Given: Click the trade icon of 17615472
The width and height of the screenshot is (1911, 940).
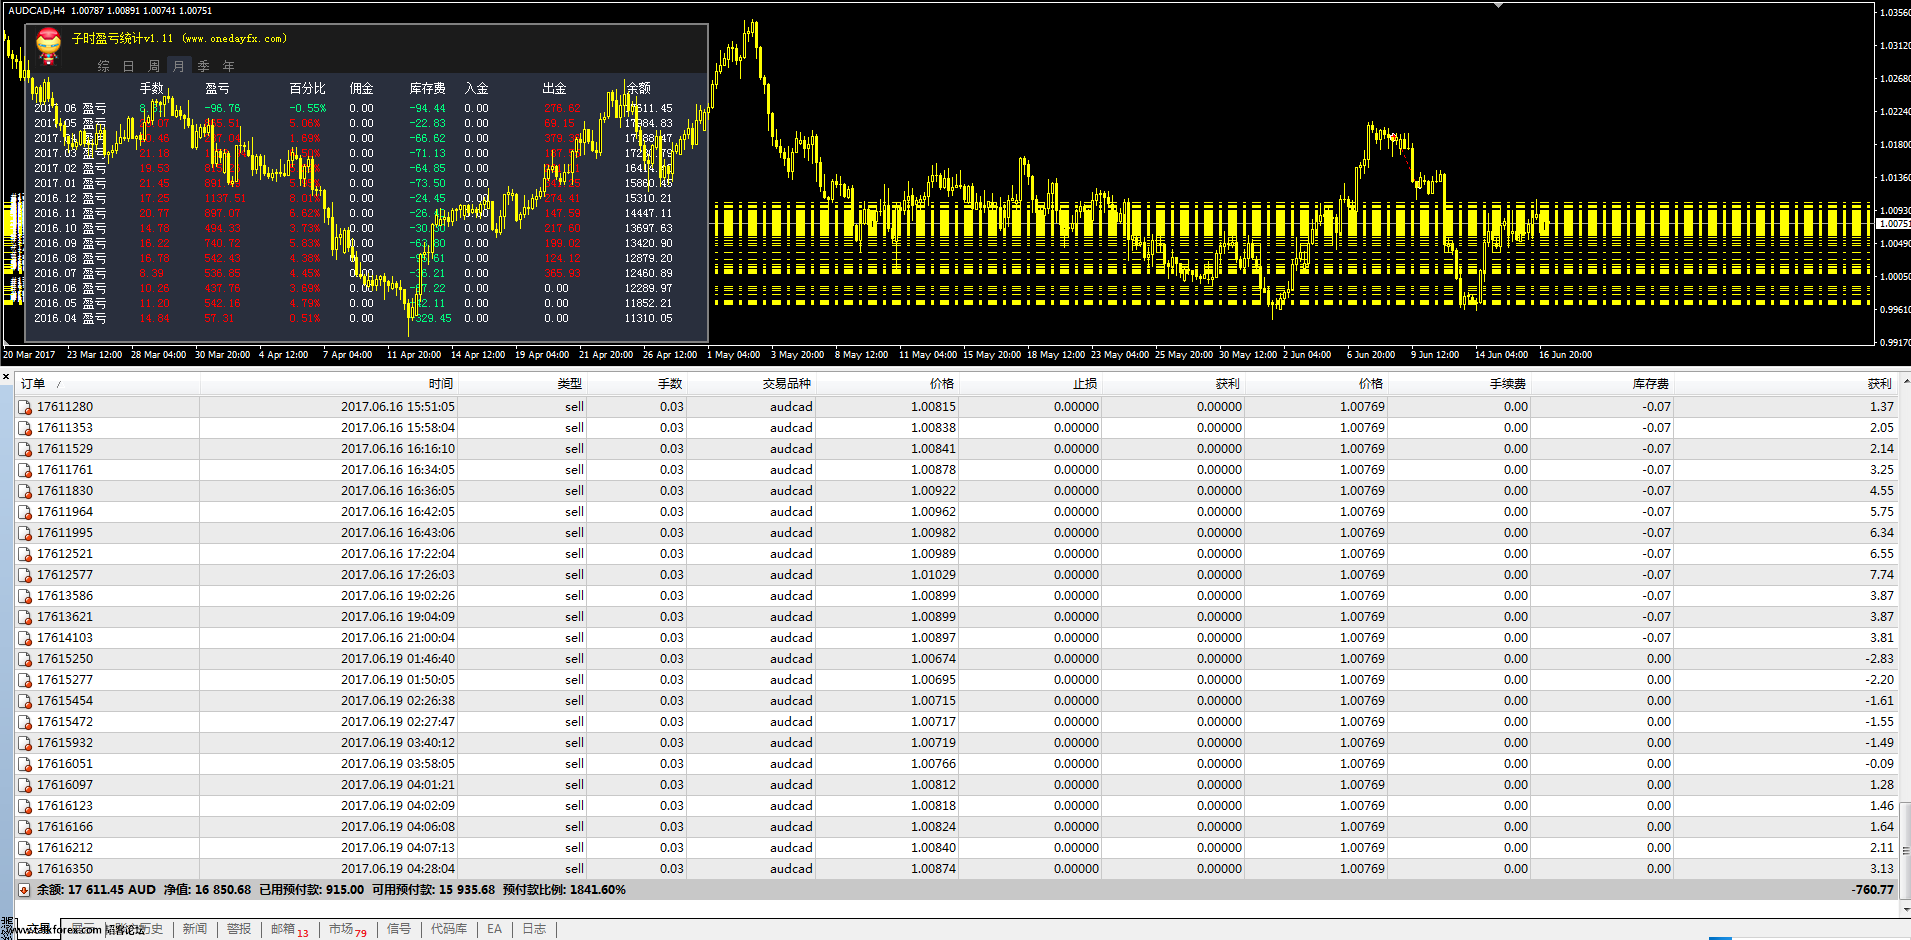Looking at the screenshot, I should (x=25, y=722).
